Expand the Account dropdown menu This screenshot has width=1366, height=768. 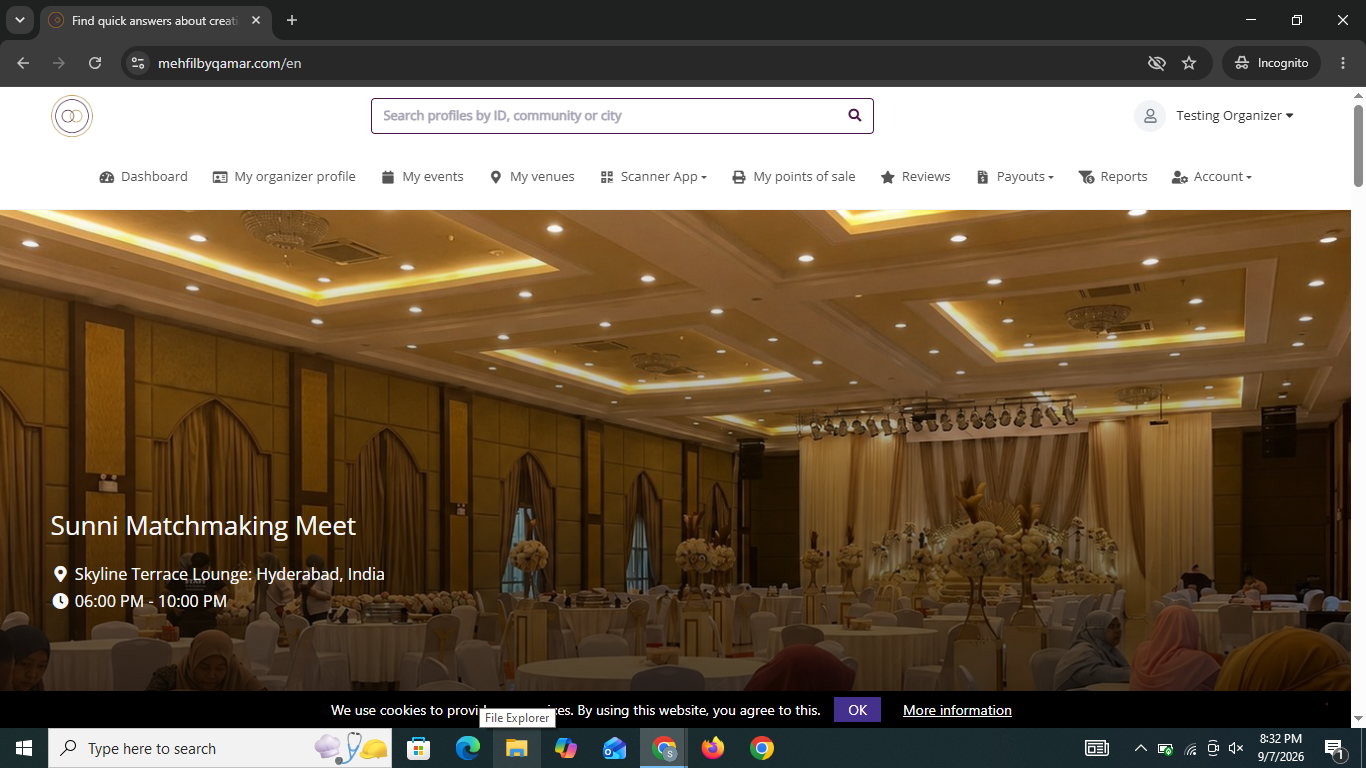click(x=1212, y=177)
